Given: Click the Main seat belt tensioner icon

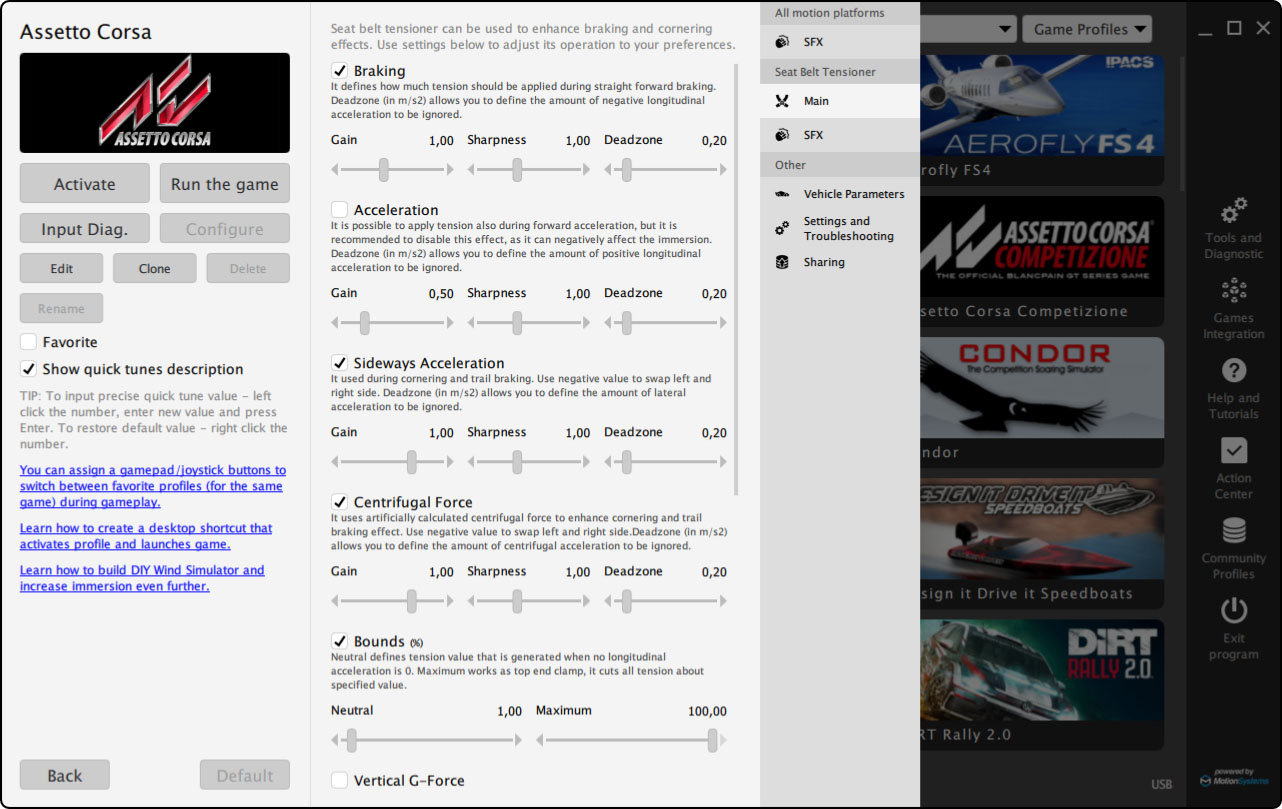Looking at the screenshot, I should pyautogui.click(x=782, y=101).
